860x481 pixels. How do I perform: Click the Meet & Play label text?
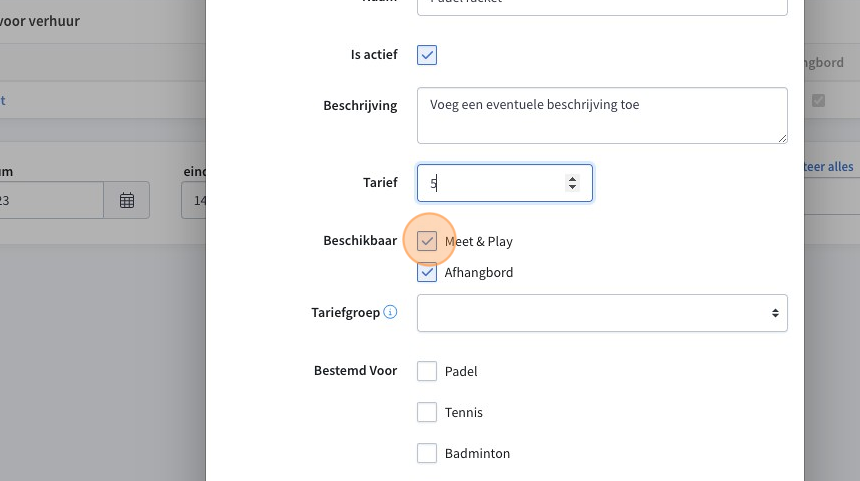pos(479,241)
